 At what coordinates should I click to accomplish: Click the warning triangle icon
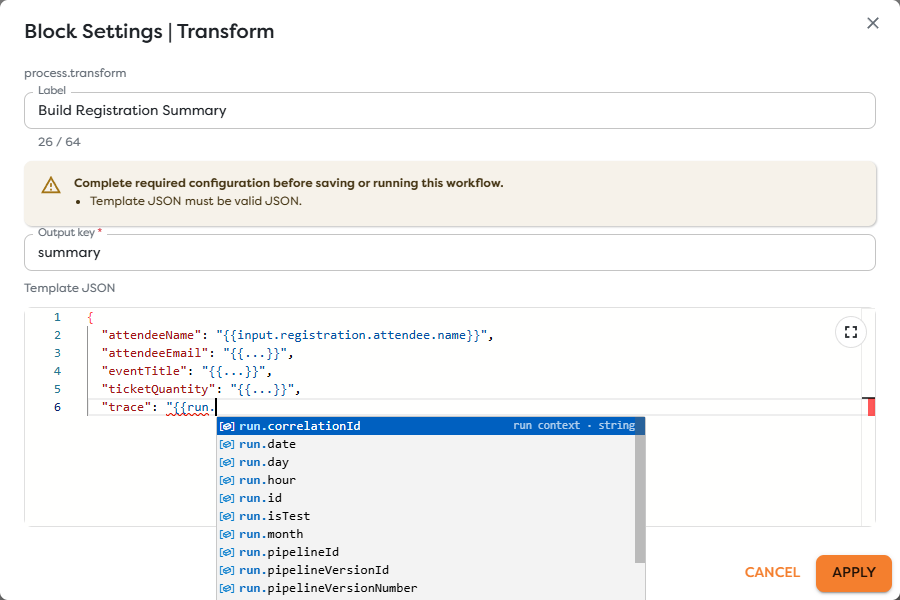pos(51,185)
